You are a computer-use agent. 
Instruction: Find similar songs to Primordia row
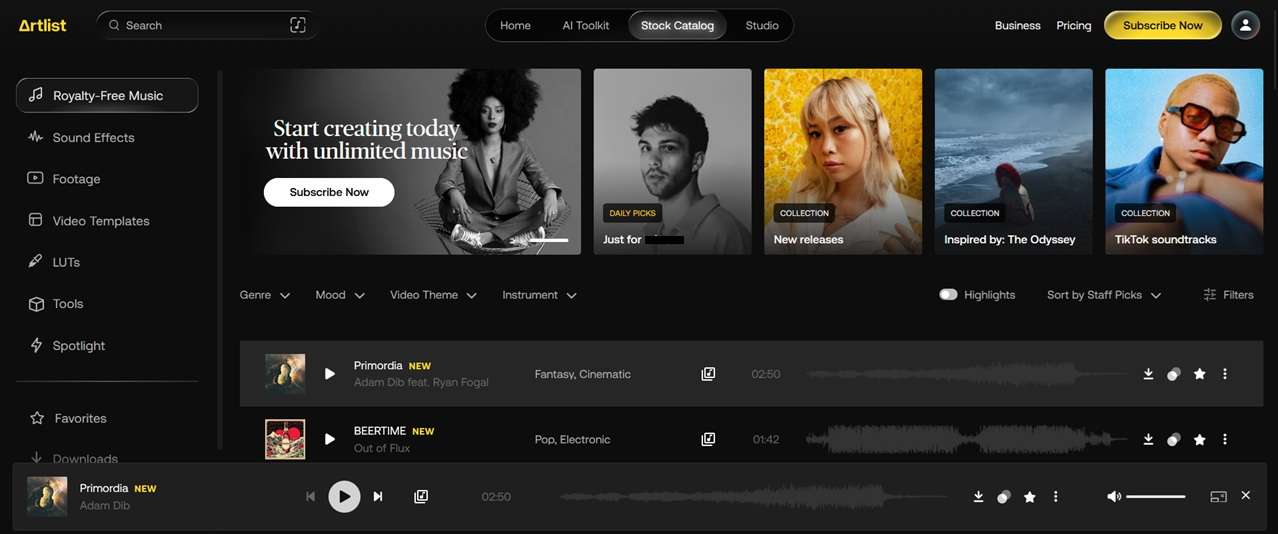click(708, 374)
